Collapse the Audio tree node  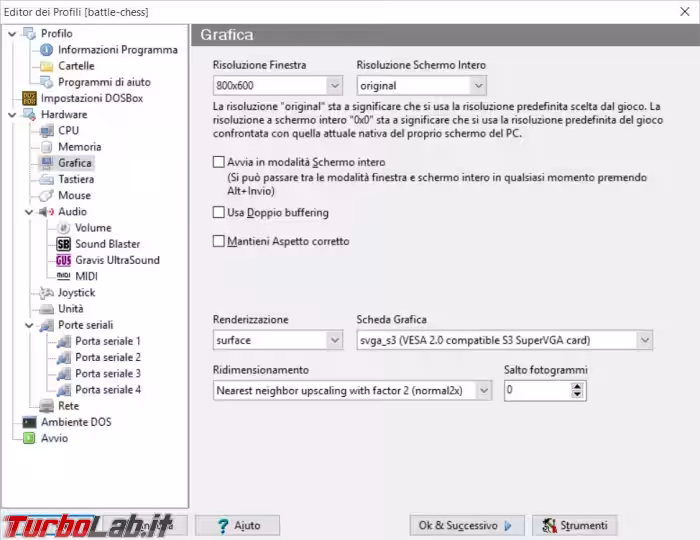tap(29, 212)
